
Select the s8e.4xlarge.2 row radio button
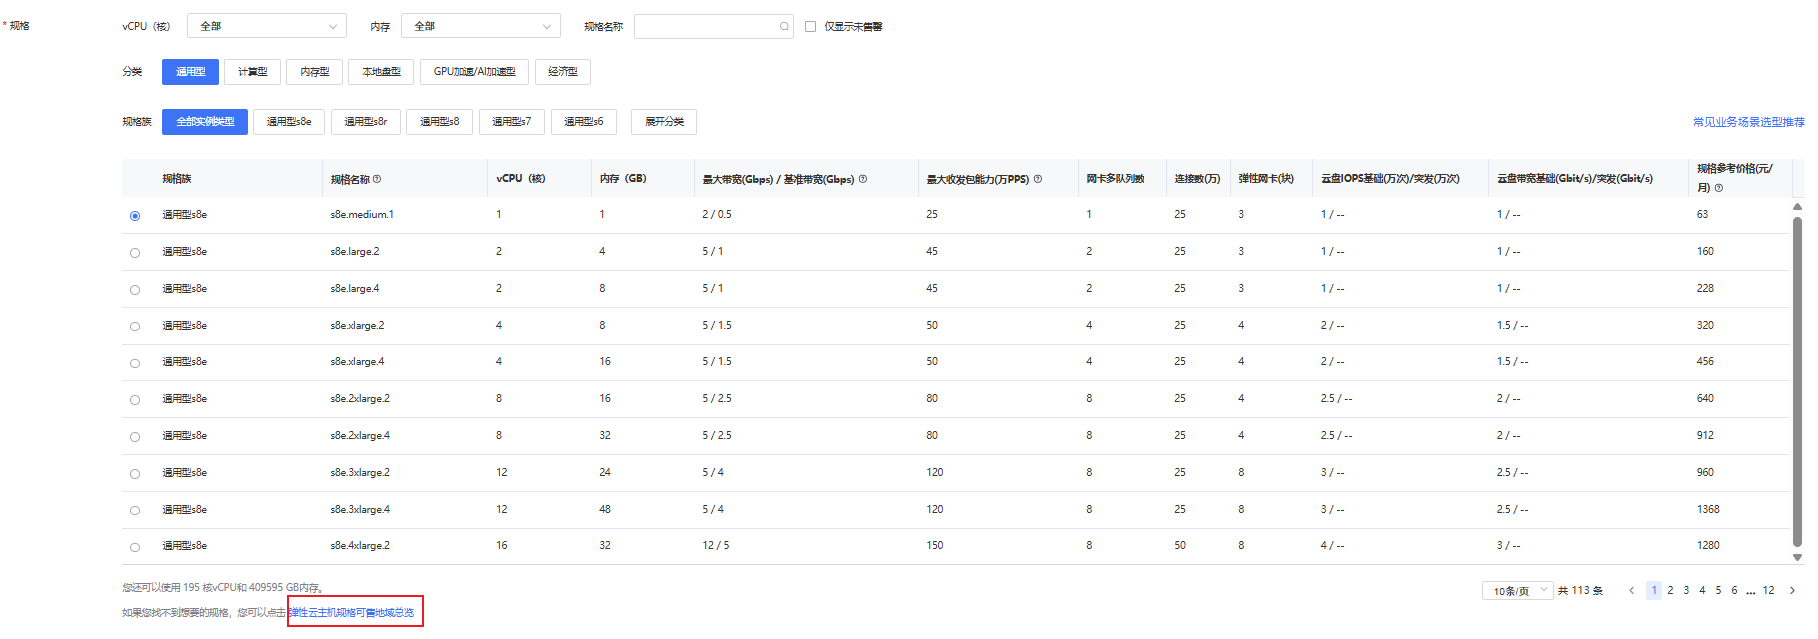[135, 547]
